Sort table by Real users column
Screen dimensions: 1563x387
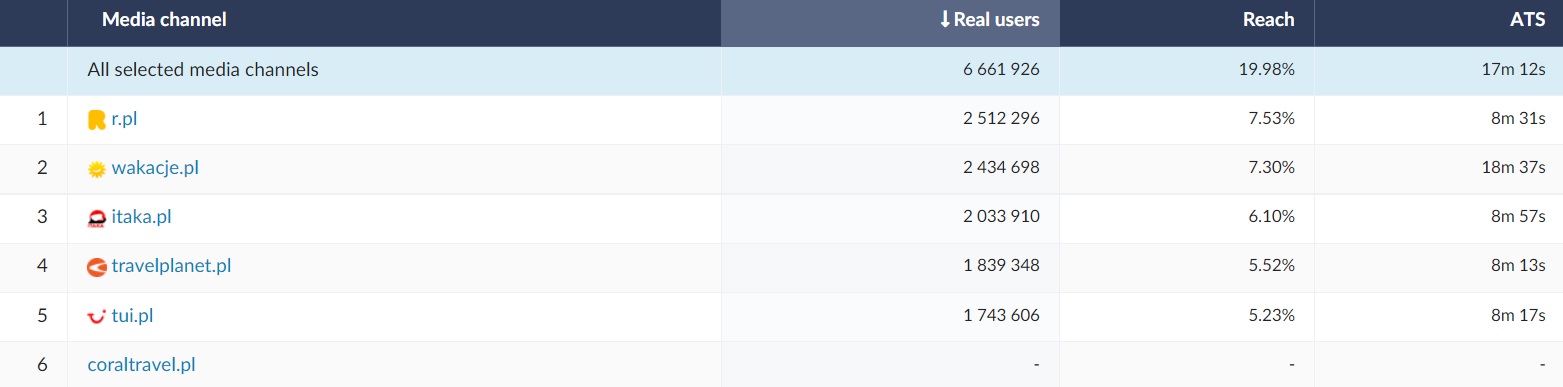tap(996, 20)
